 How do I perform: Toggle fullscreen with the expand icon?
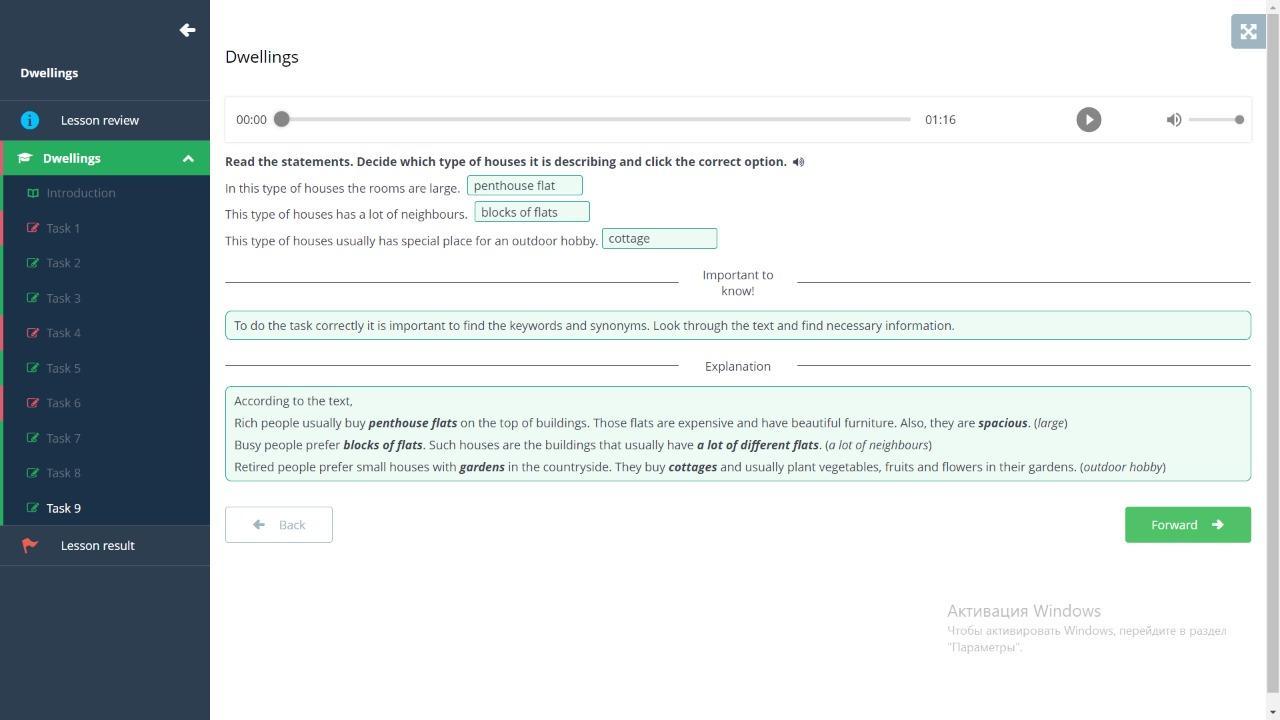click(x=1248, y=32)
